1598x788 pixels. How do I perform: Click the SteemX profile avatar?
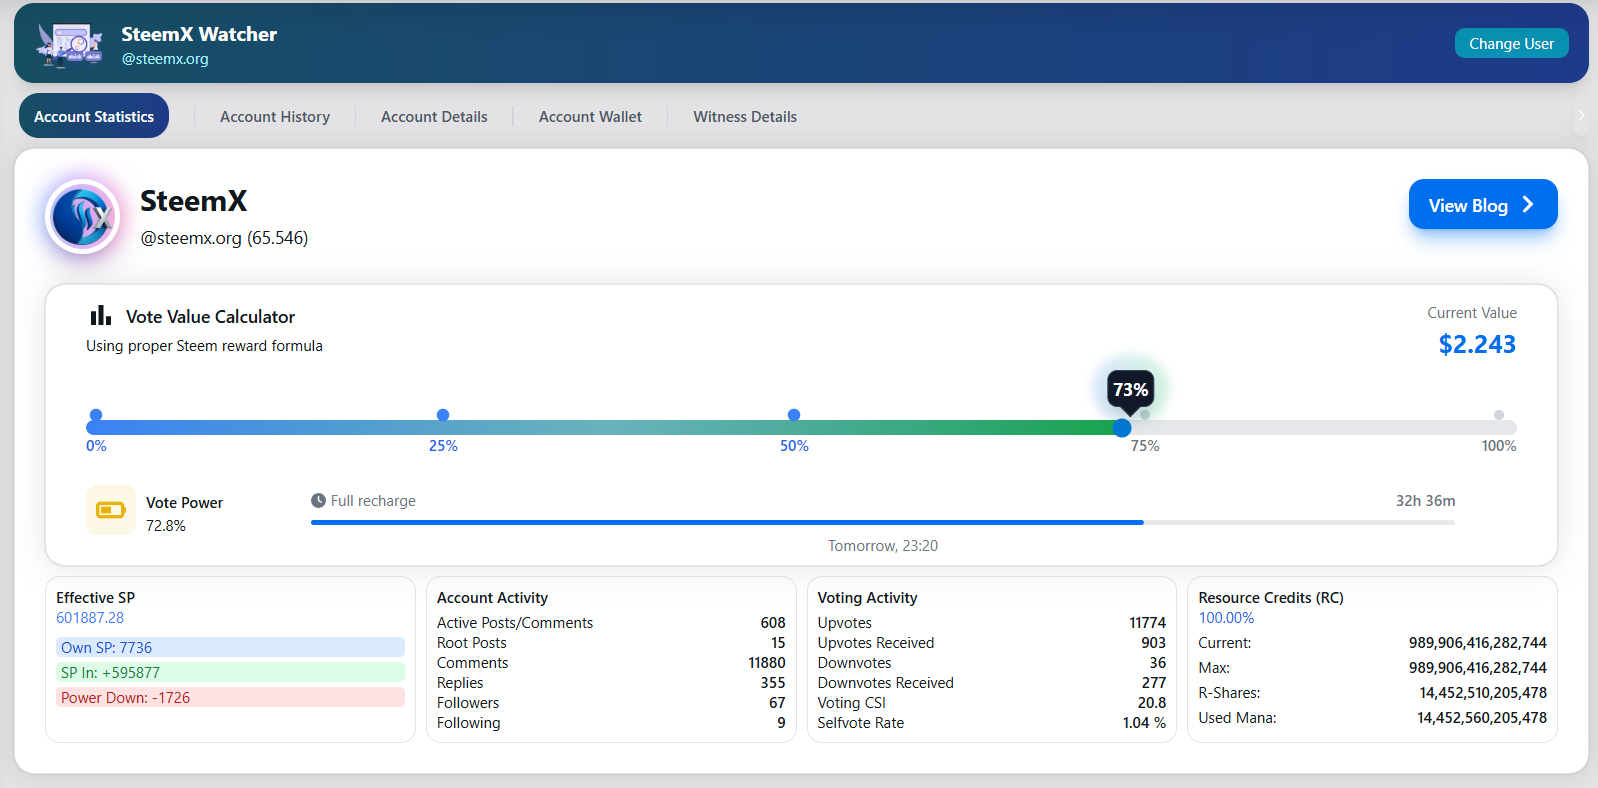coord(84,217)
